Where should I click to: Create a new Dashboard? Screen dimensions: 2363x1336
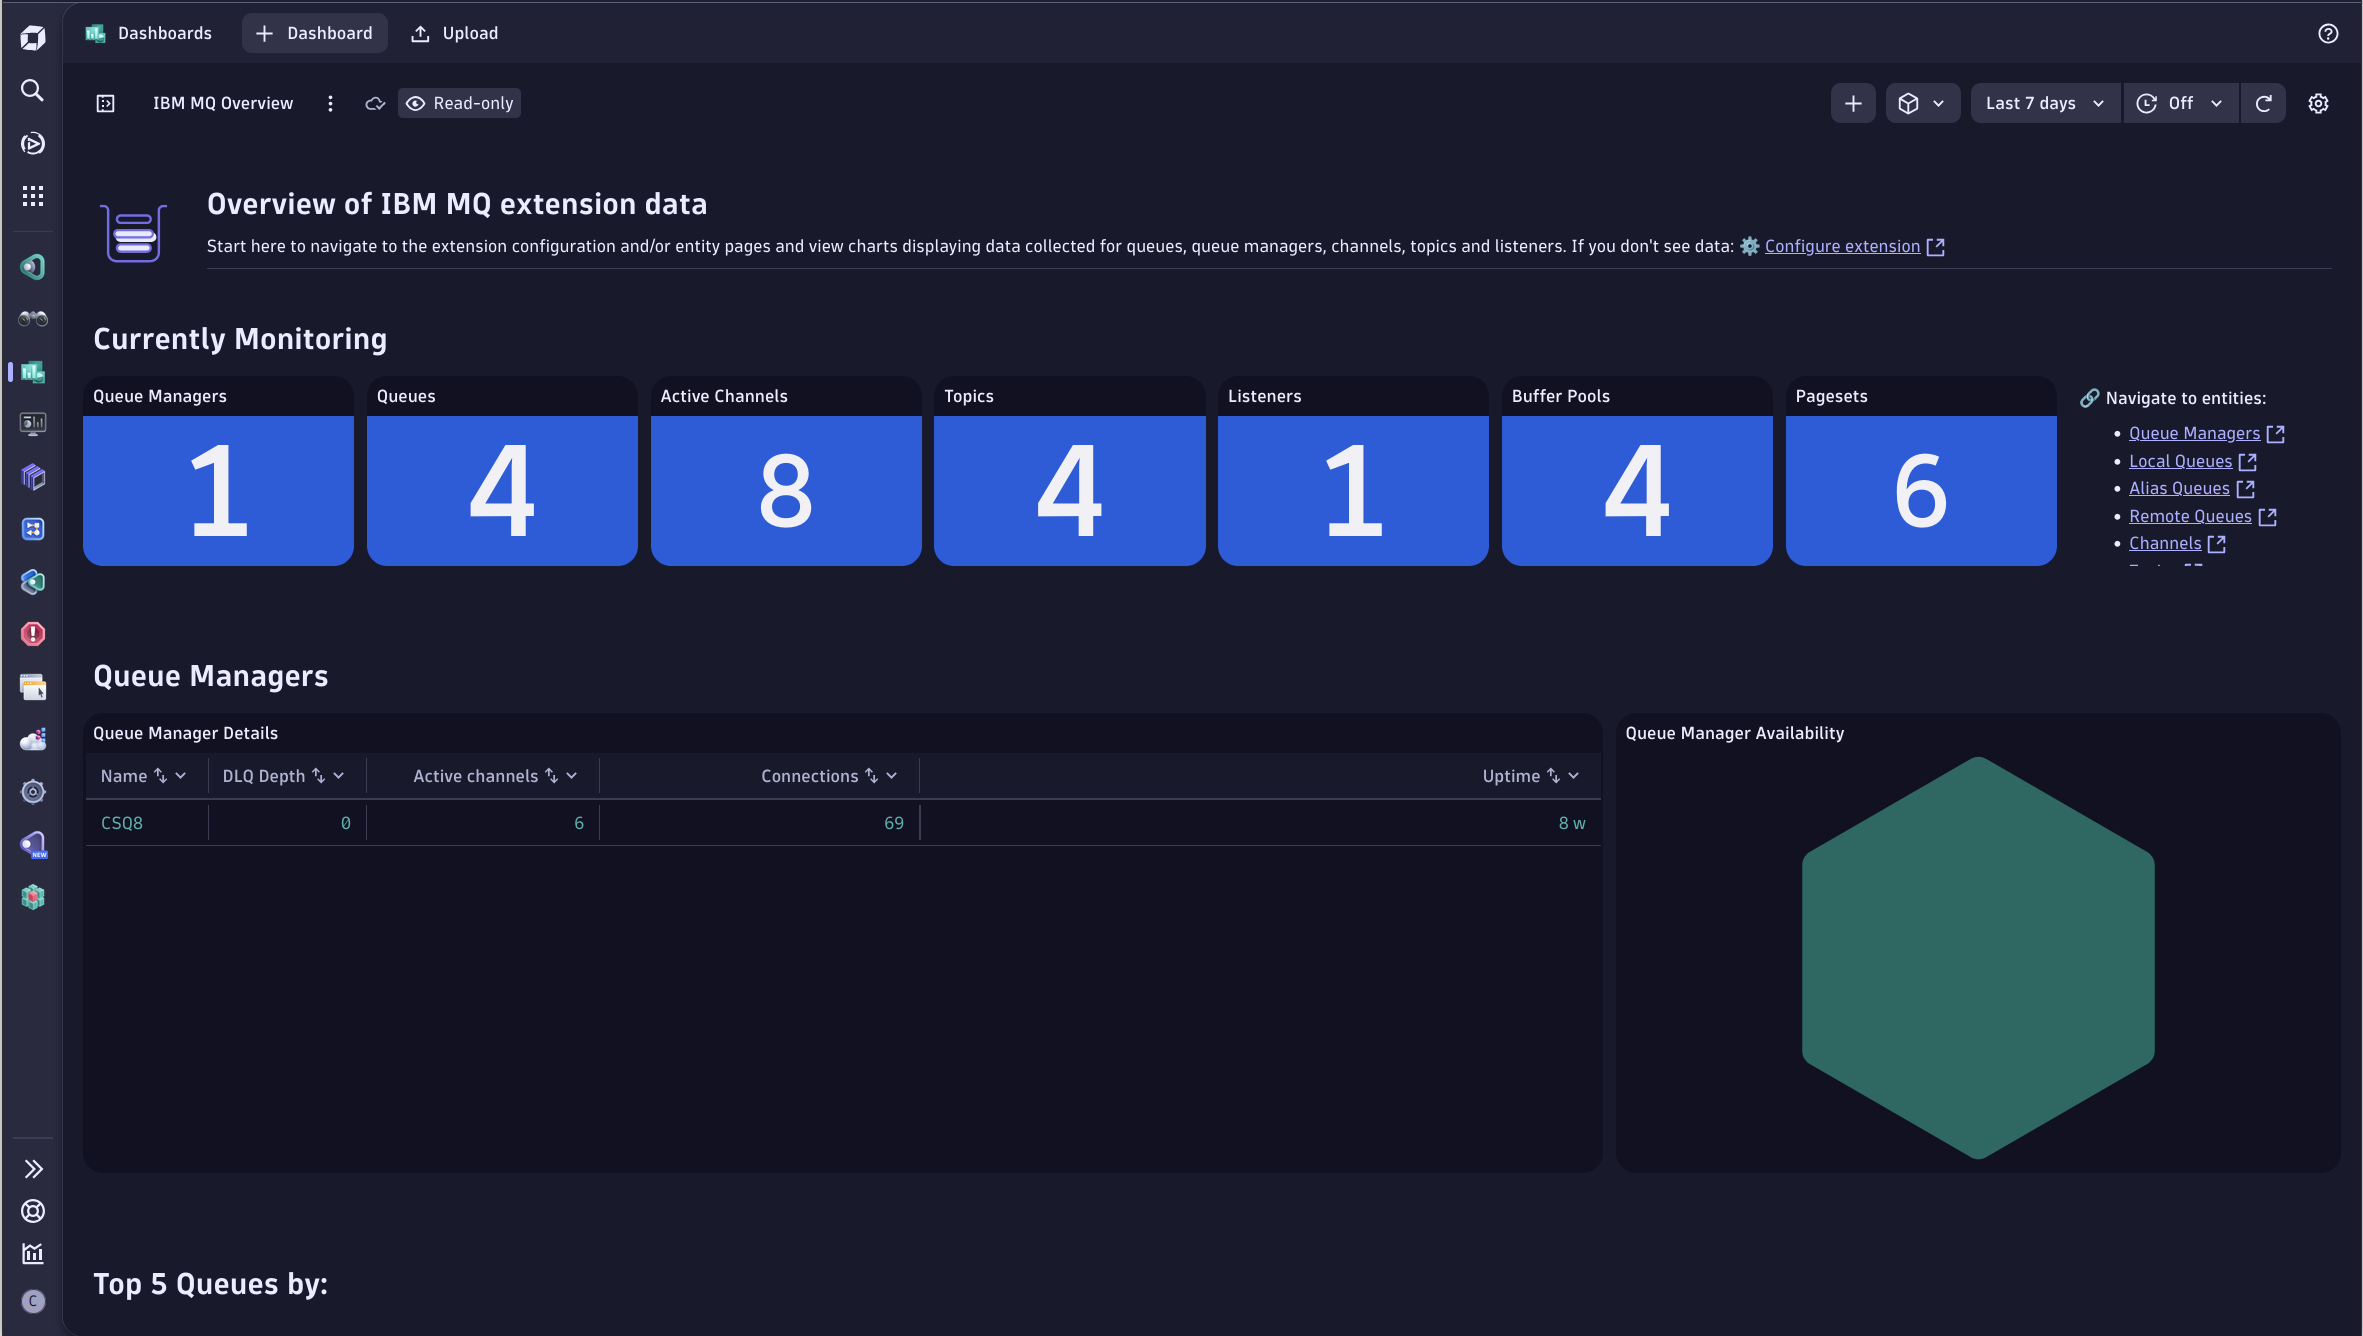314,34
